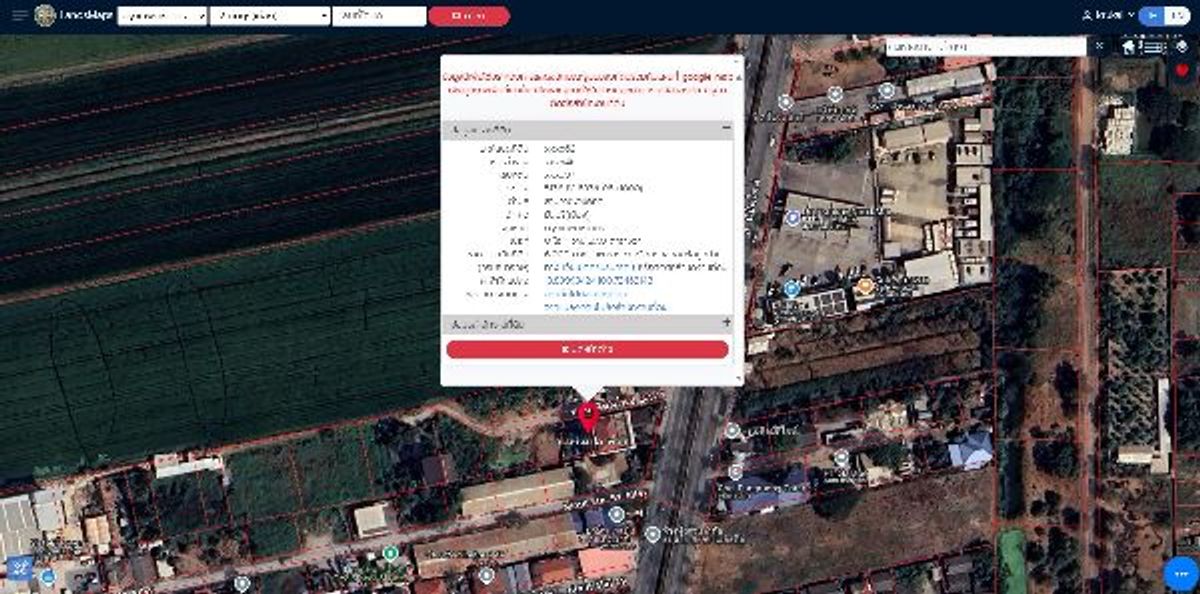Open the first dropdown in the header
Image resolution: width=1200 pixels, height=594 pixels.
pos(163,16)
